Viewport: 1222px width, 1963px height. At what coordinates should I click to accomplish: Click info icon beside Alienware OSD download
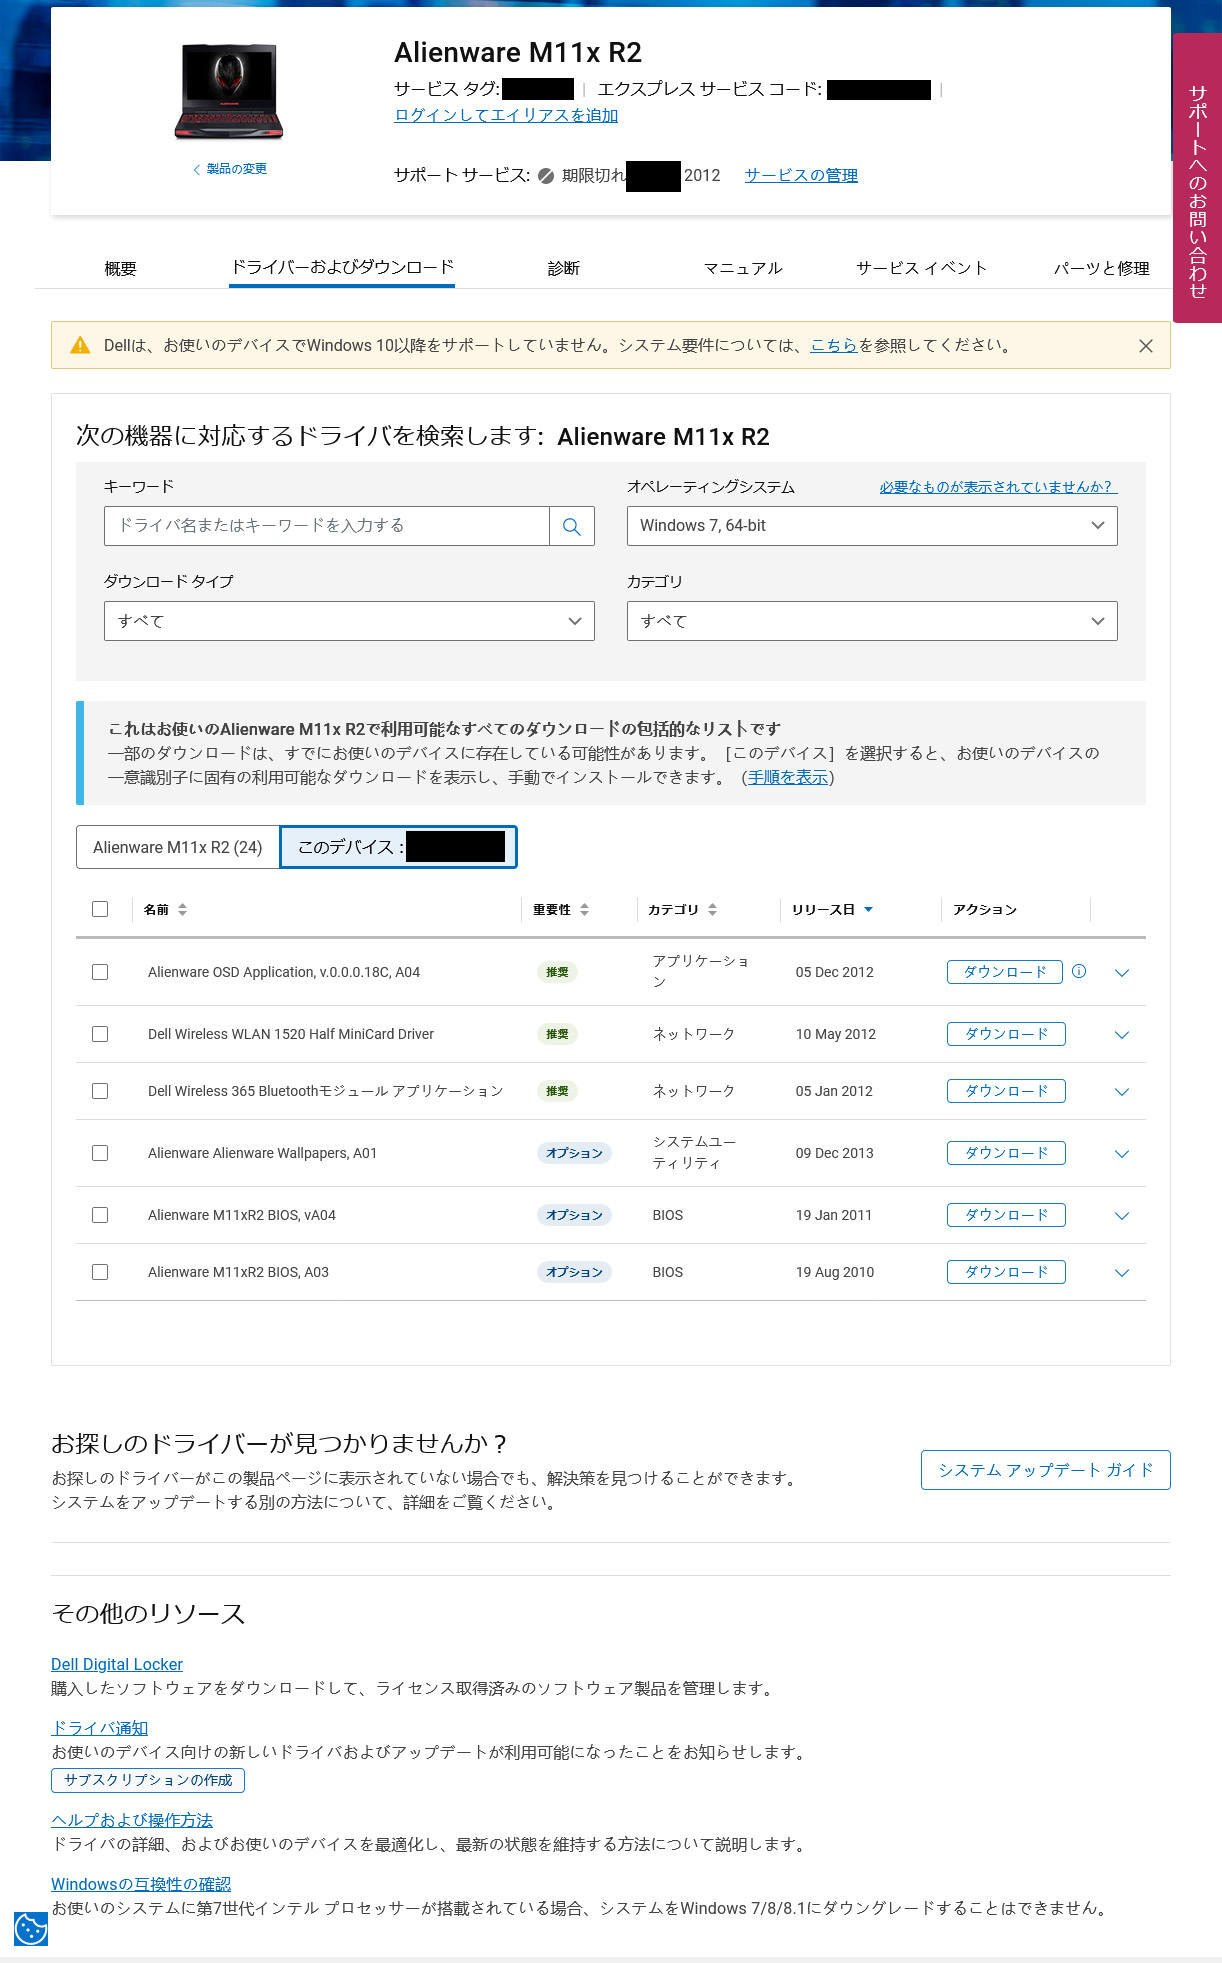[x=1079, y=971]
